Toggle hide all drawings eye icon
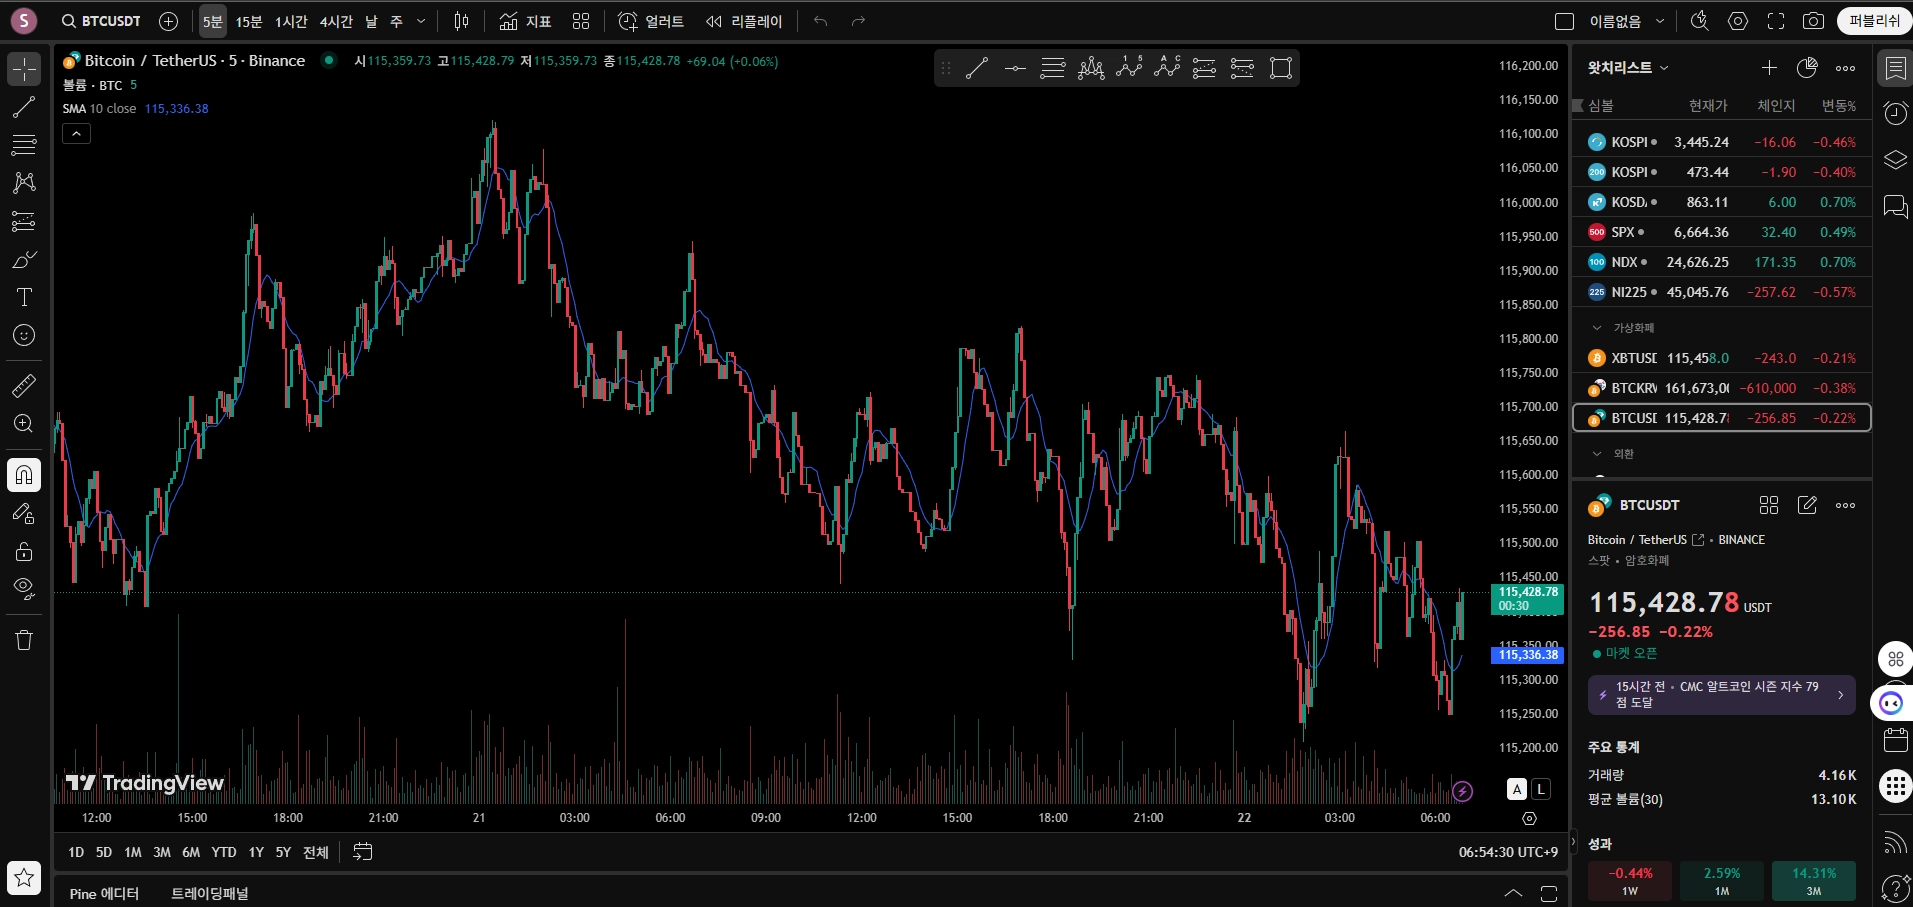 tap(24, 587)
